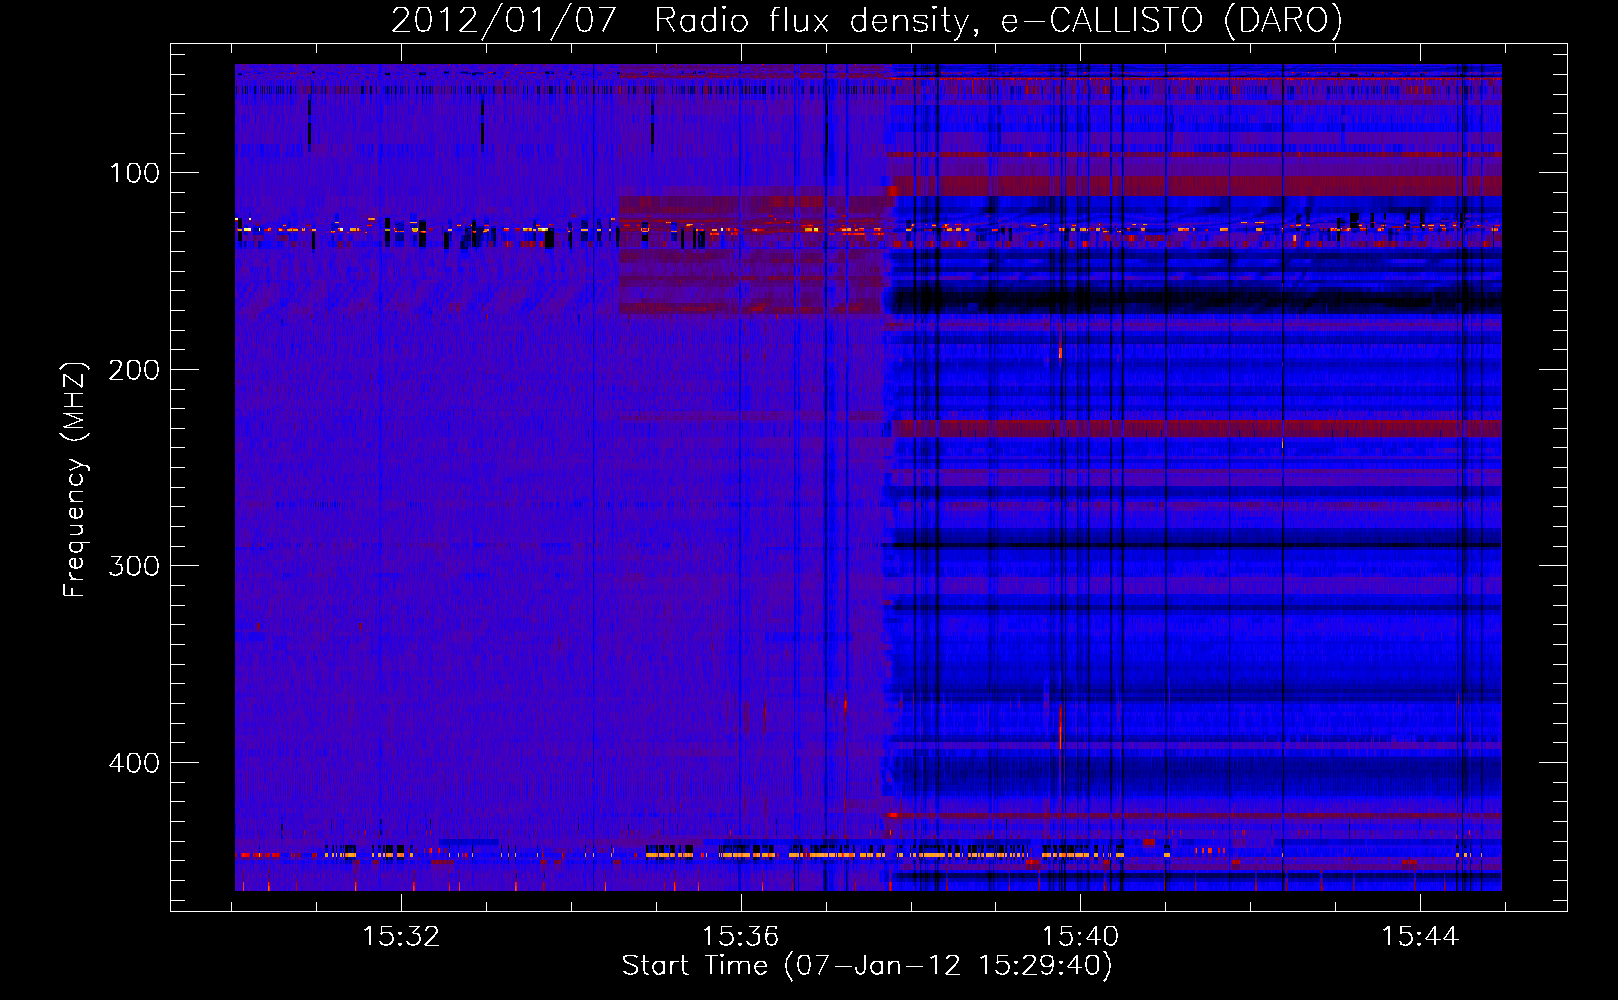Screen dimensions: 1618x1000
Task: Click the "Start Time (07-Jan-12 15:29:40)" label
Action: tap(867, 966)
